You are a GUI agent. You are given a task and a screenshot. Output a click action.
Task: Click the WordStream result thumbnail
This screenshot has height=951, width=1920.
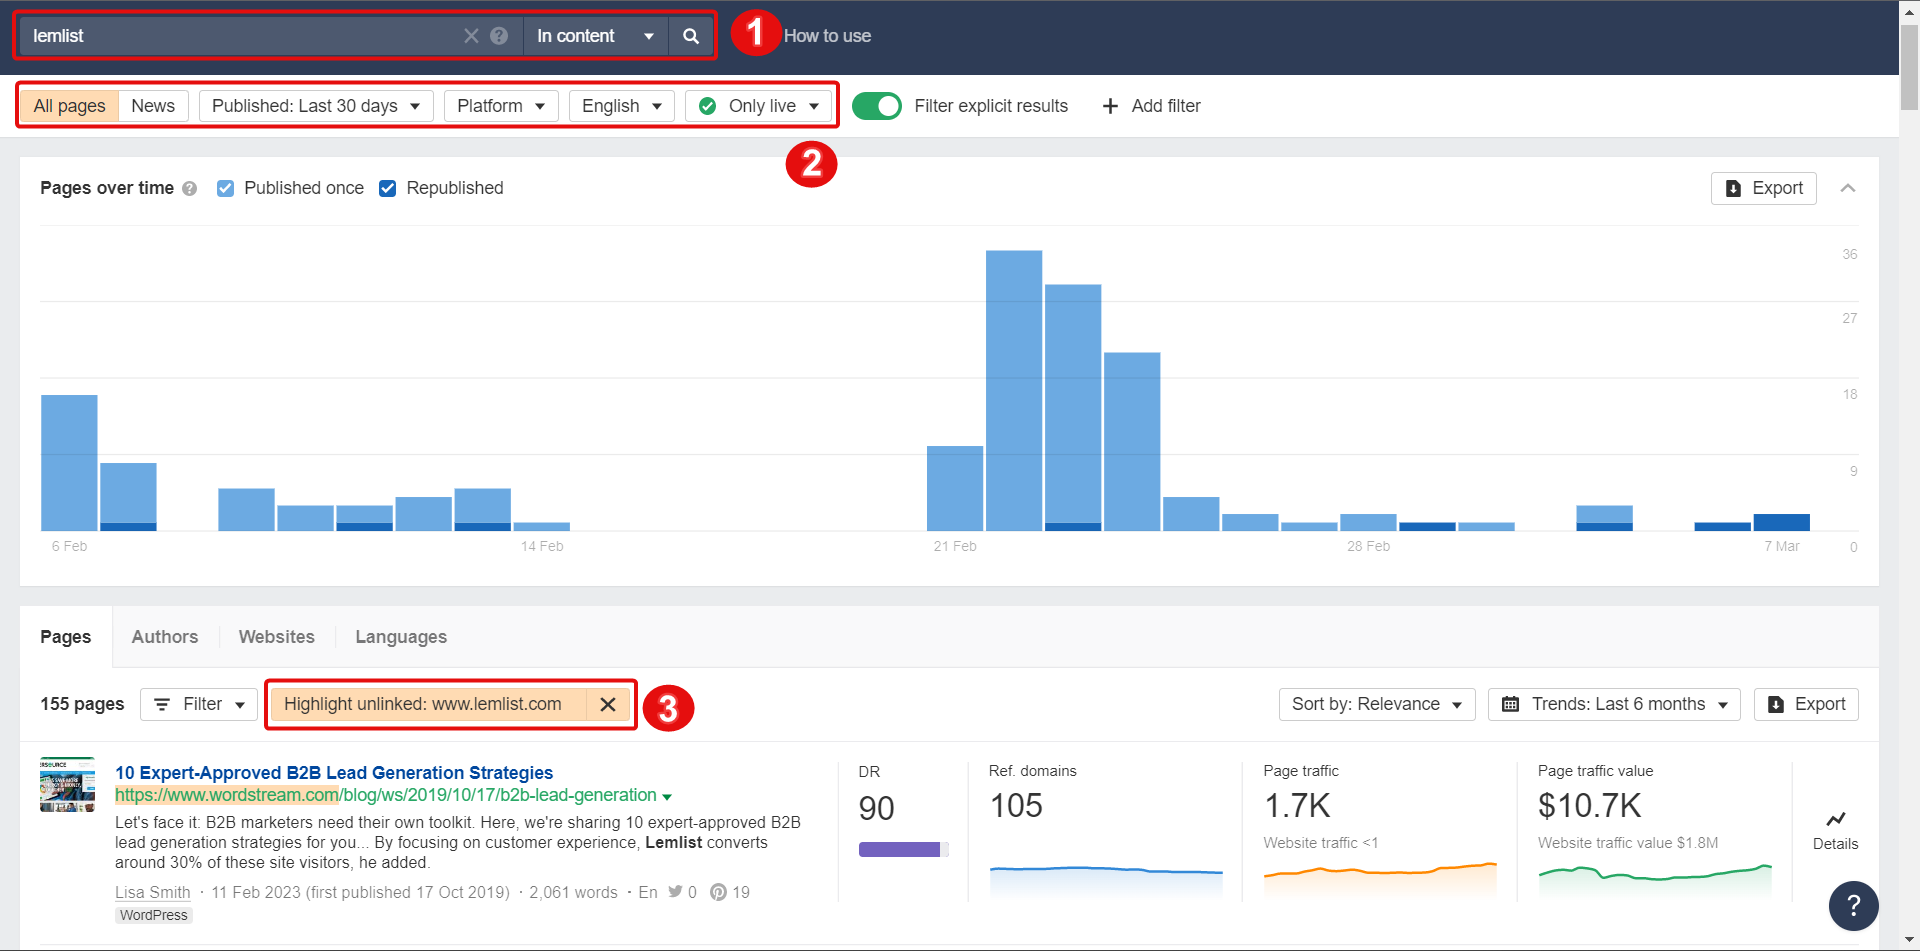[x=67, y=785]
